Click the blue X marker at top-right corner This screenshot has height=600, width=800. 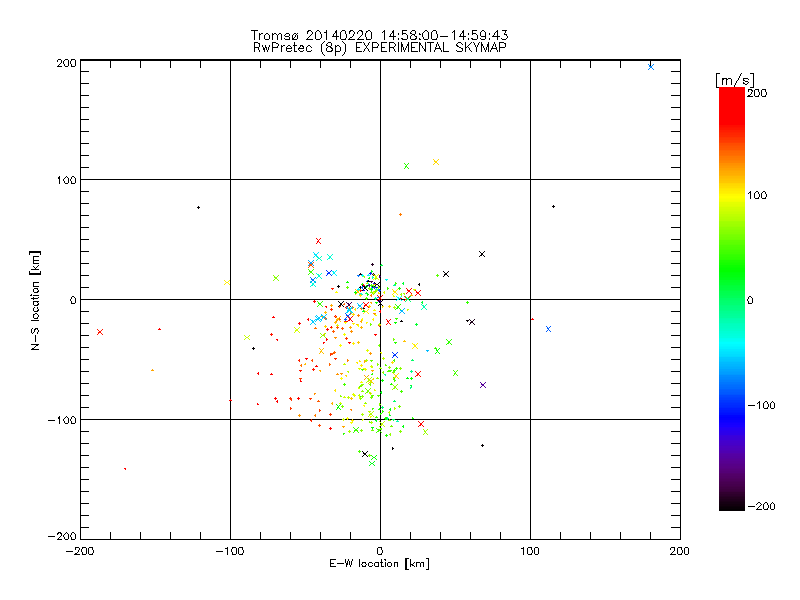tap(651, 67)
